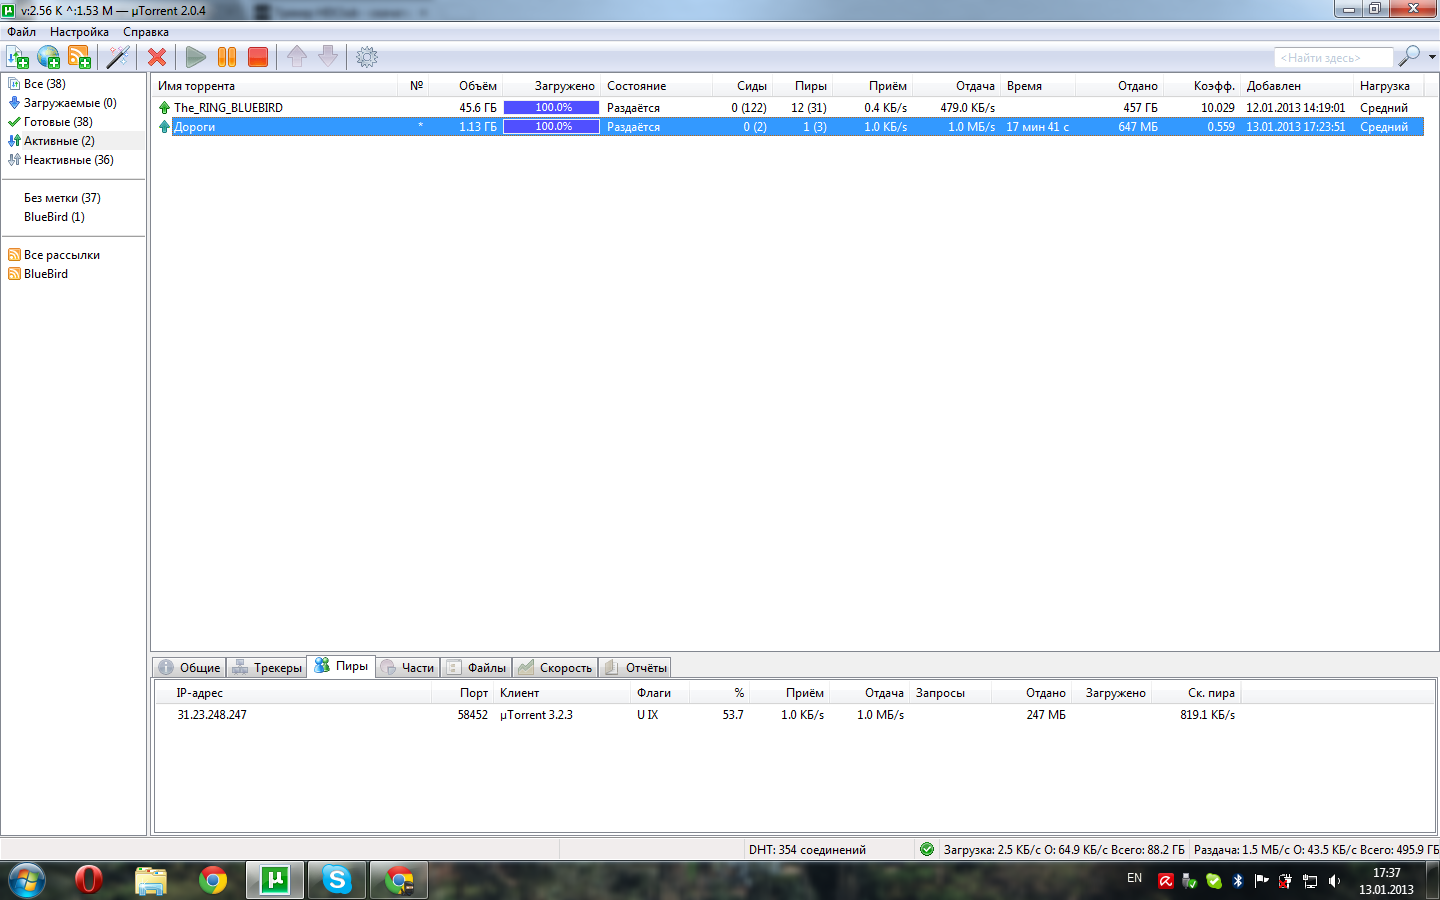Viewport: 1440px width, 900px height.
Task: Switch to the Общие tab
Action: tap(189, 668)
